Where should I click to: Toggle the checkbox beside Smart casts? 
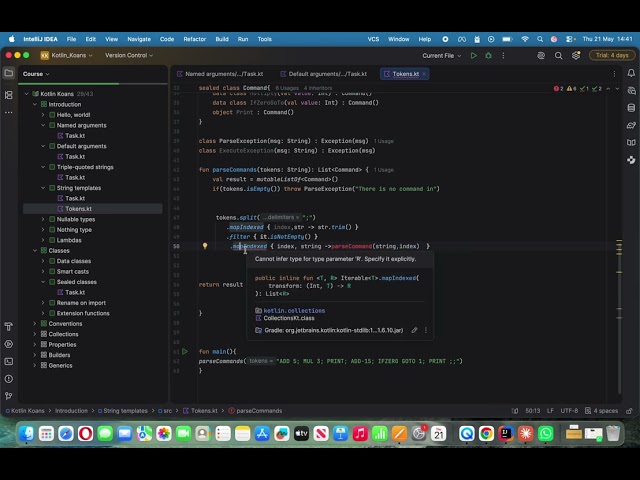coord(52,271)
